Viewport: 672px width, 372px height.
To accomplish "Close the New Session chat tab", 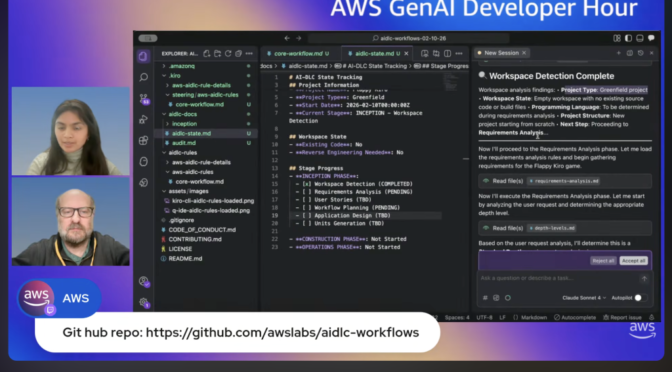I will click(524, 53).
